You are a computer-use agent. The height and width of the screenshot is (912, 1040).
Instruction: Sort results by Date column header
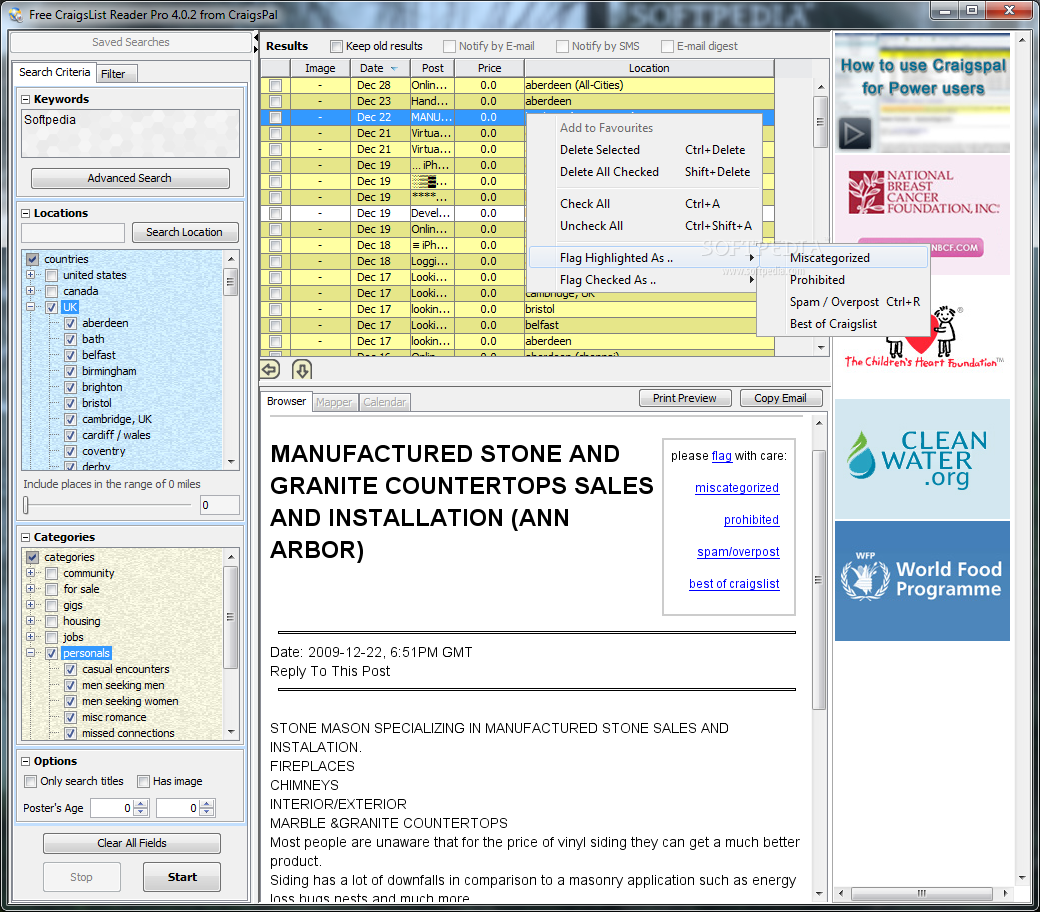[x=379, y=68]
